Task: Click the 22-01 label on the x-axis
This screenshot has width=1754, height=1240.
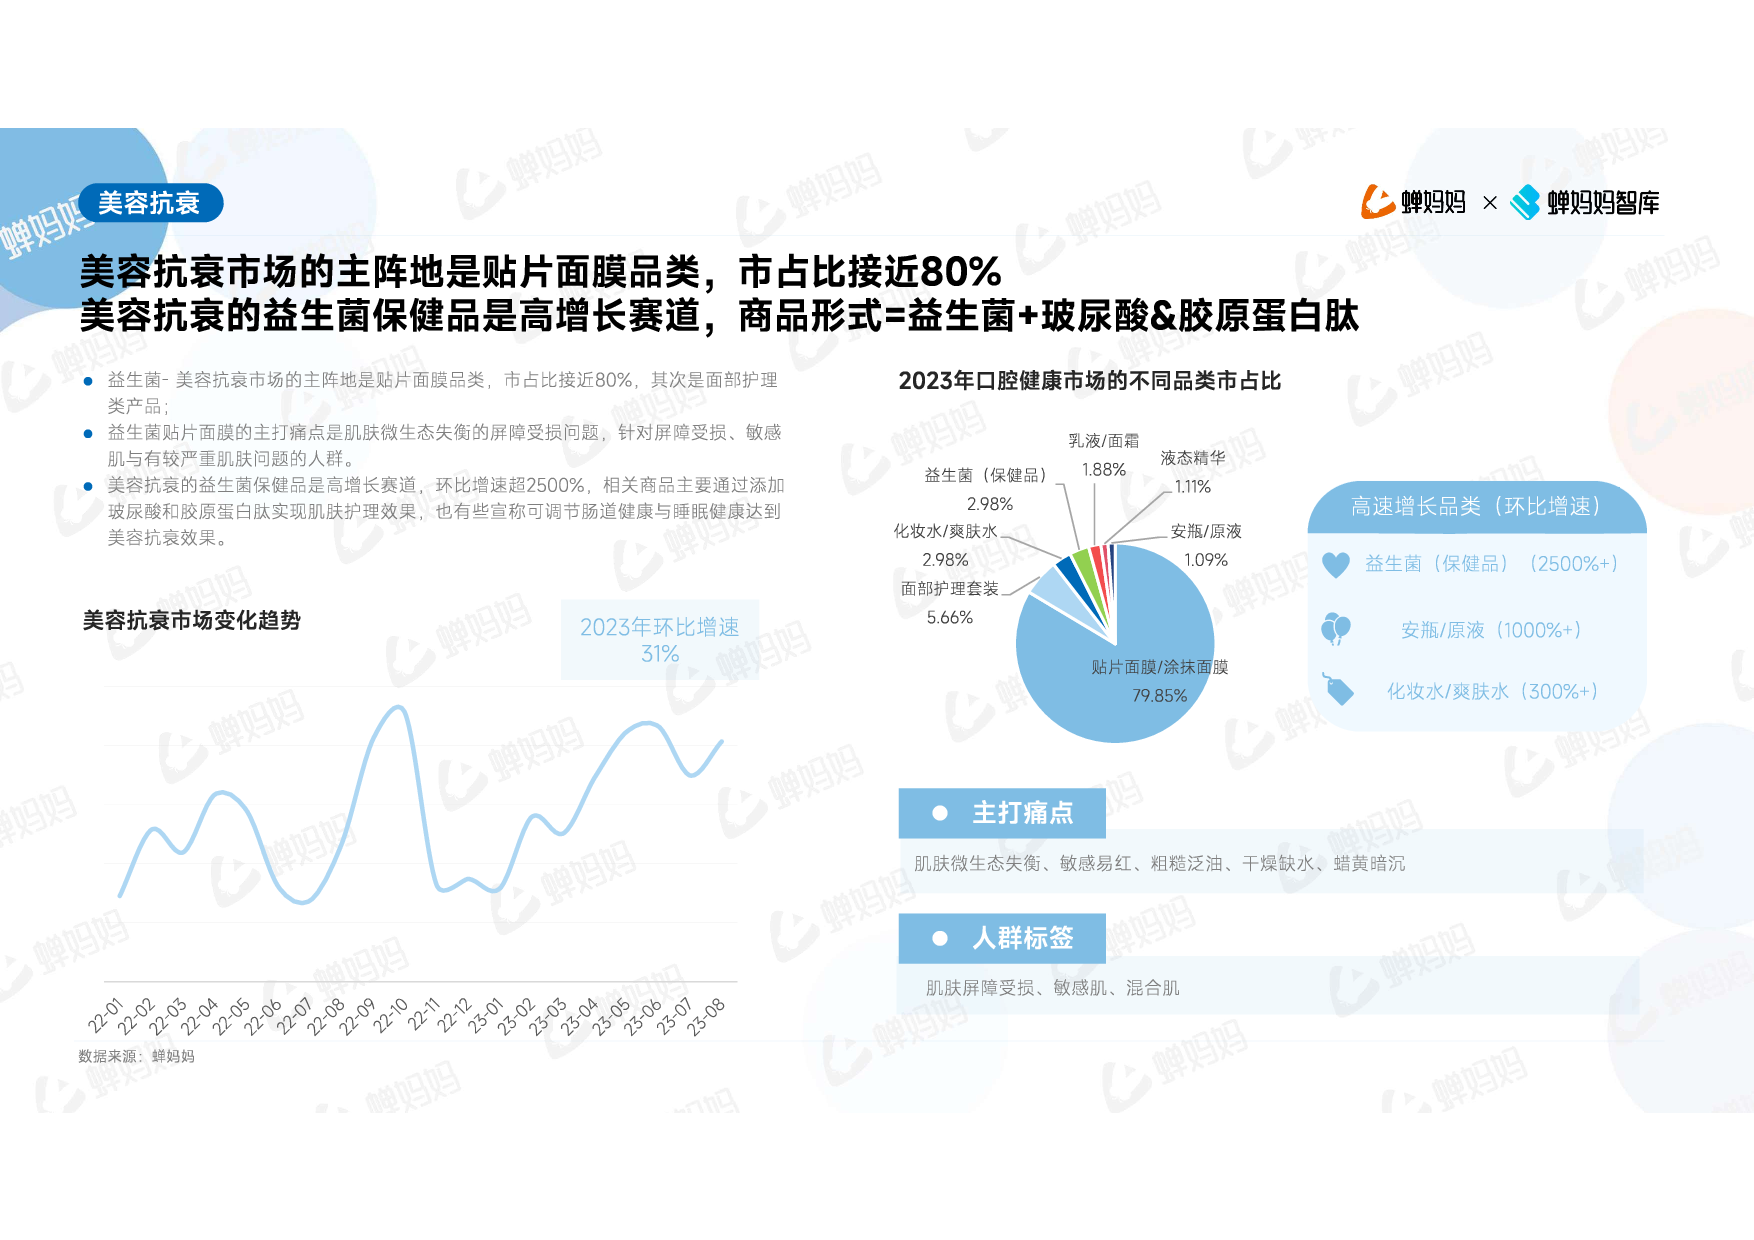Action: [x=105, y=1015]
